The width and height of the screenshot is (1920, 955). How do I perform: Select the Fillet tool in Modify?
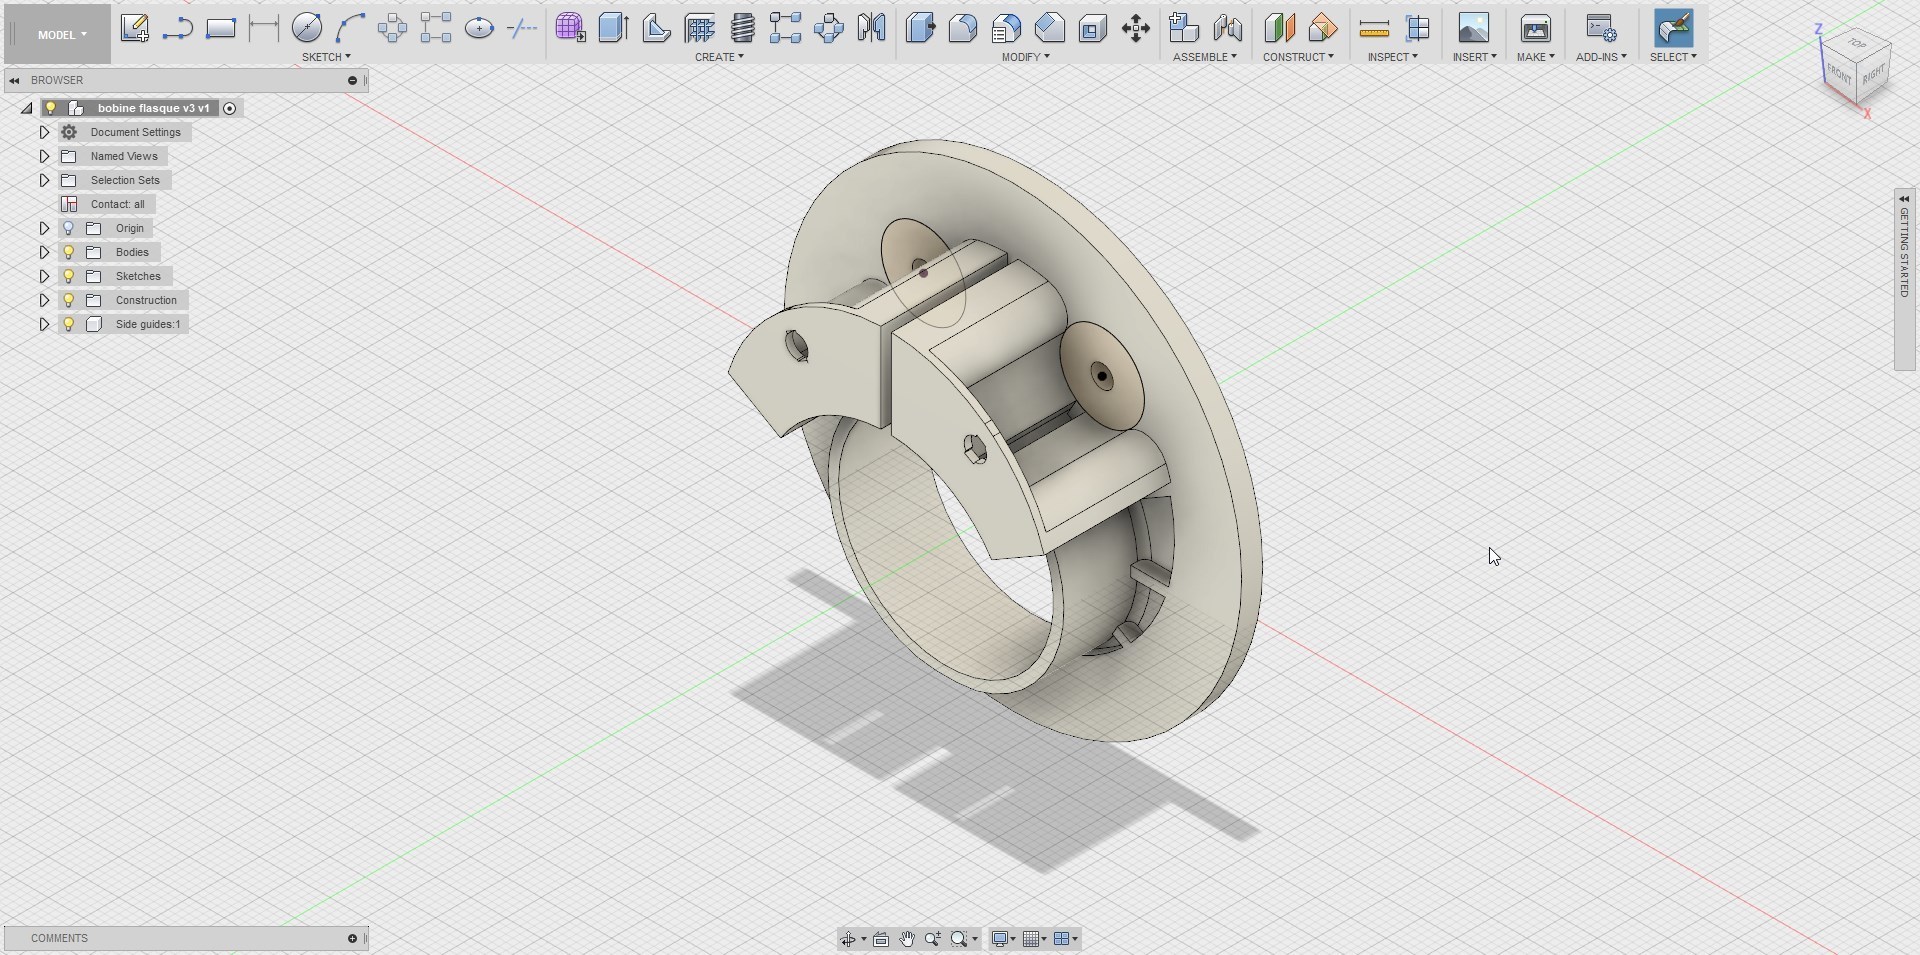[963, 28]
